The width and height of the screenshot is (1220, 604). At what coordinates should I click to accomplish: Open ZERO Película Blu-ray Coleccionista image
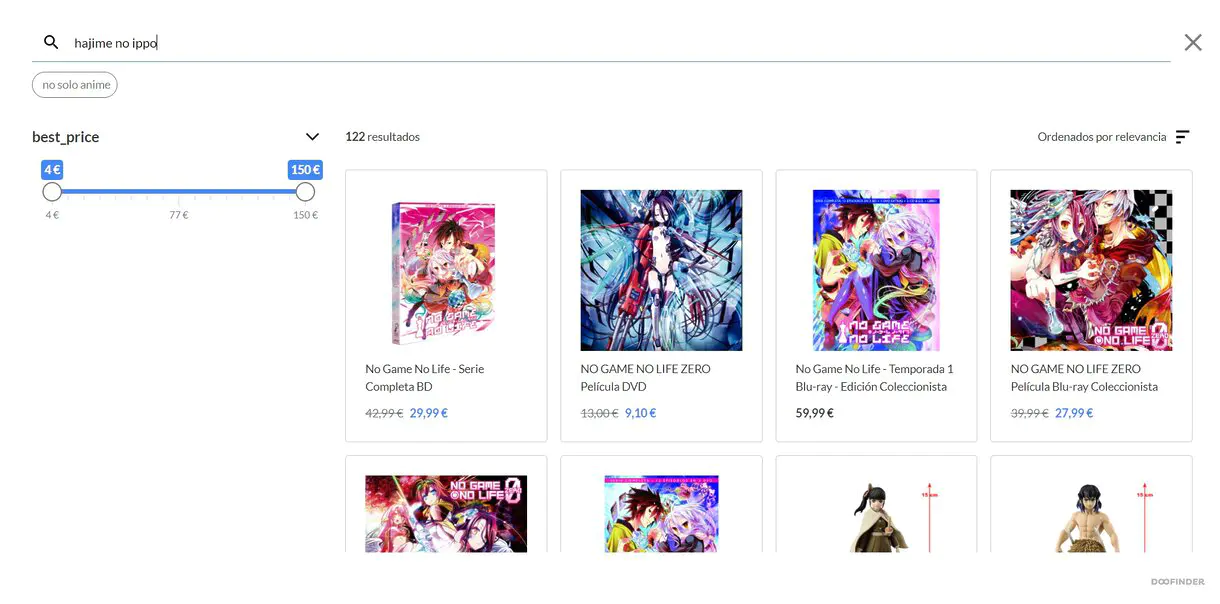point(1091,270)
